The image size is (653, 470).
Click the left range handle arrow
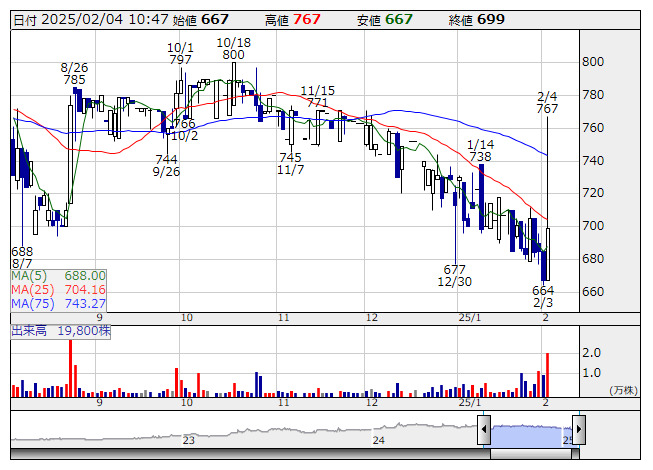484,429
